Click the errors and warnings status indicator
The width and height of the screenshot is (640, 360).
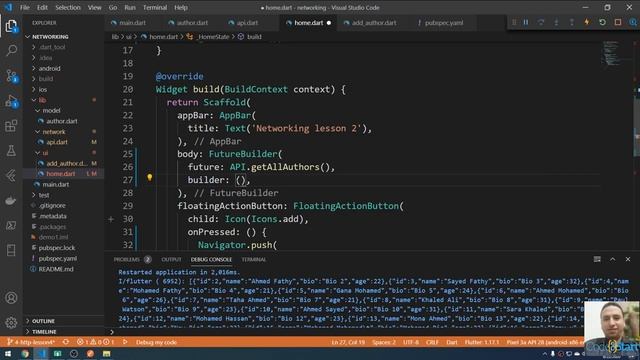pos(96,342)
